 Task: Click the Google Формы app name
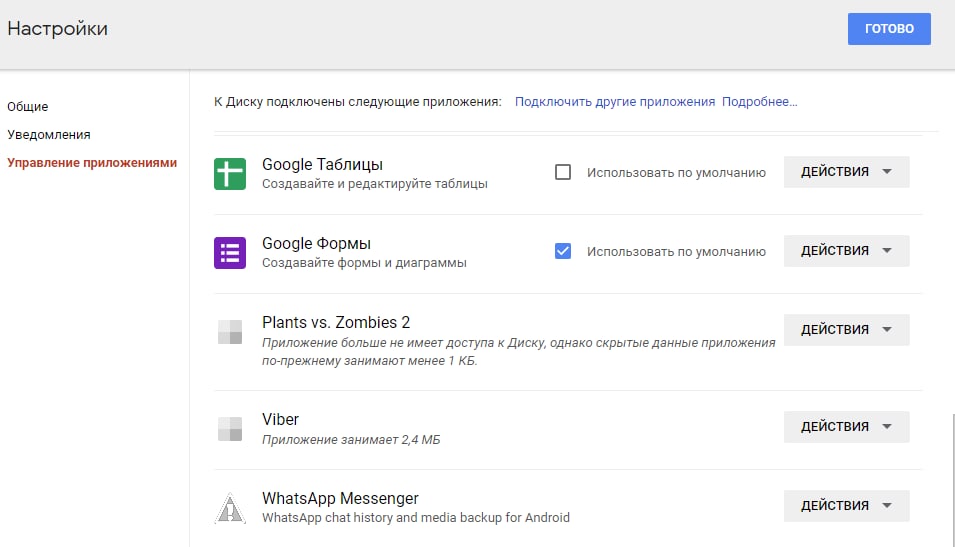(x=316, y=244)
